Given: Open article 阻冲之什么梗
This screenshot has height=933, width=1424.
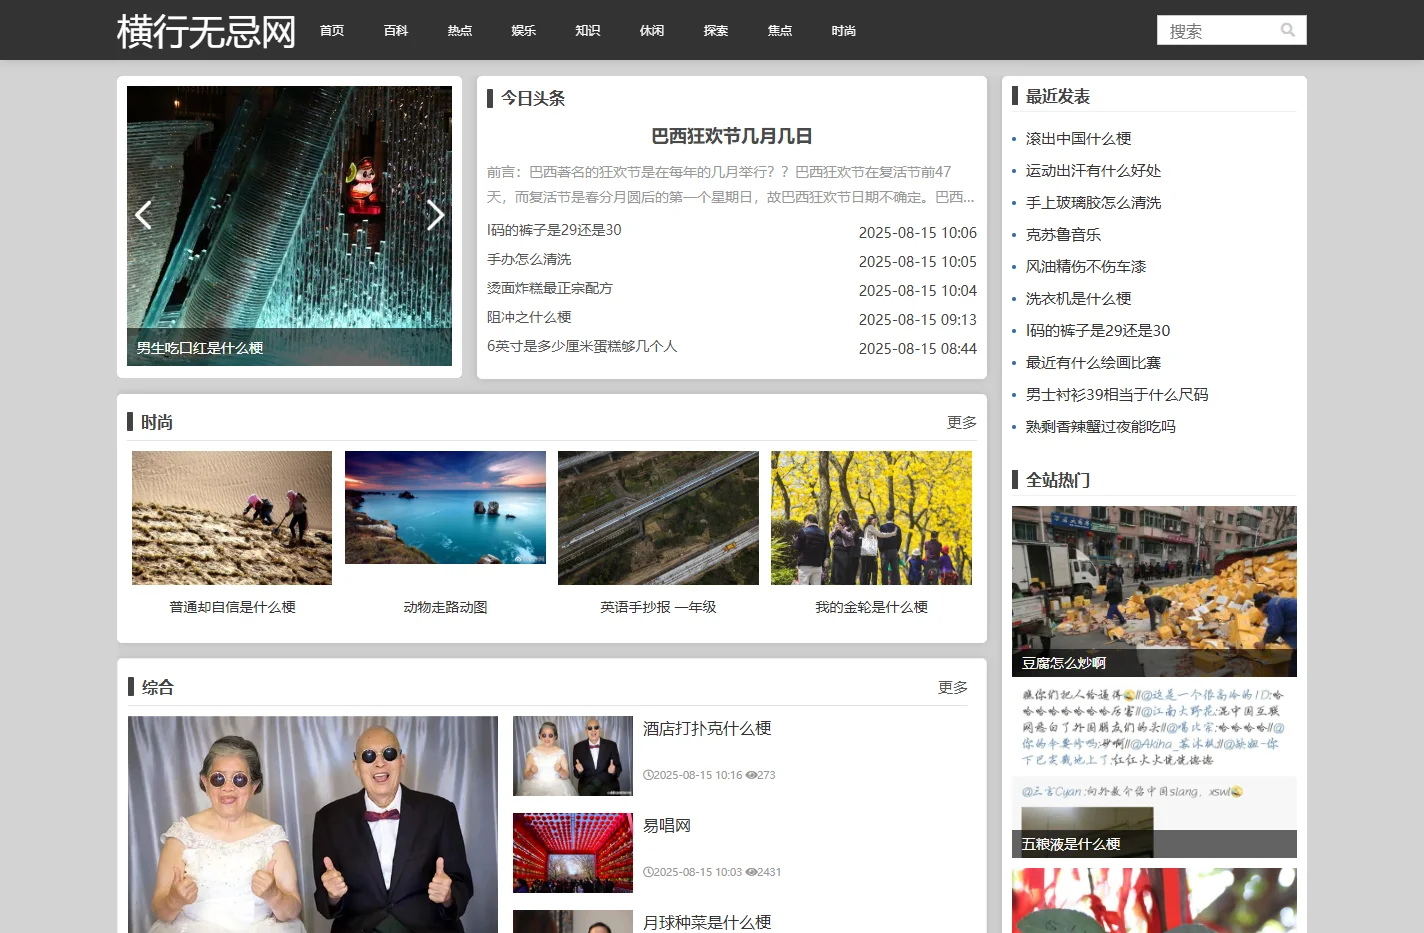Looking at the screenshot, I should (529, 317).
